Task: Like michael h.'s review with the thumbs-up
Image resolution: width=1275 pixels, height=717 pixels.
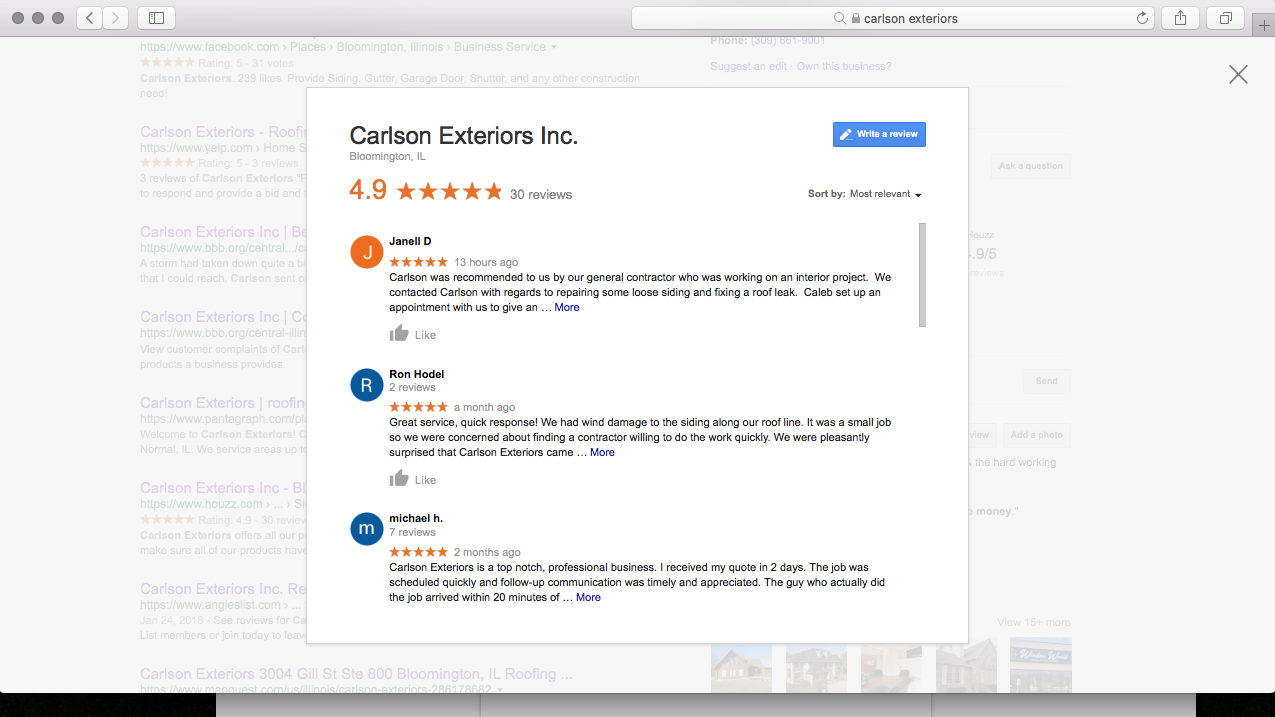Action: coord(399,625)
